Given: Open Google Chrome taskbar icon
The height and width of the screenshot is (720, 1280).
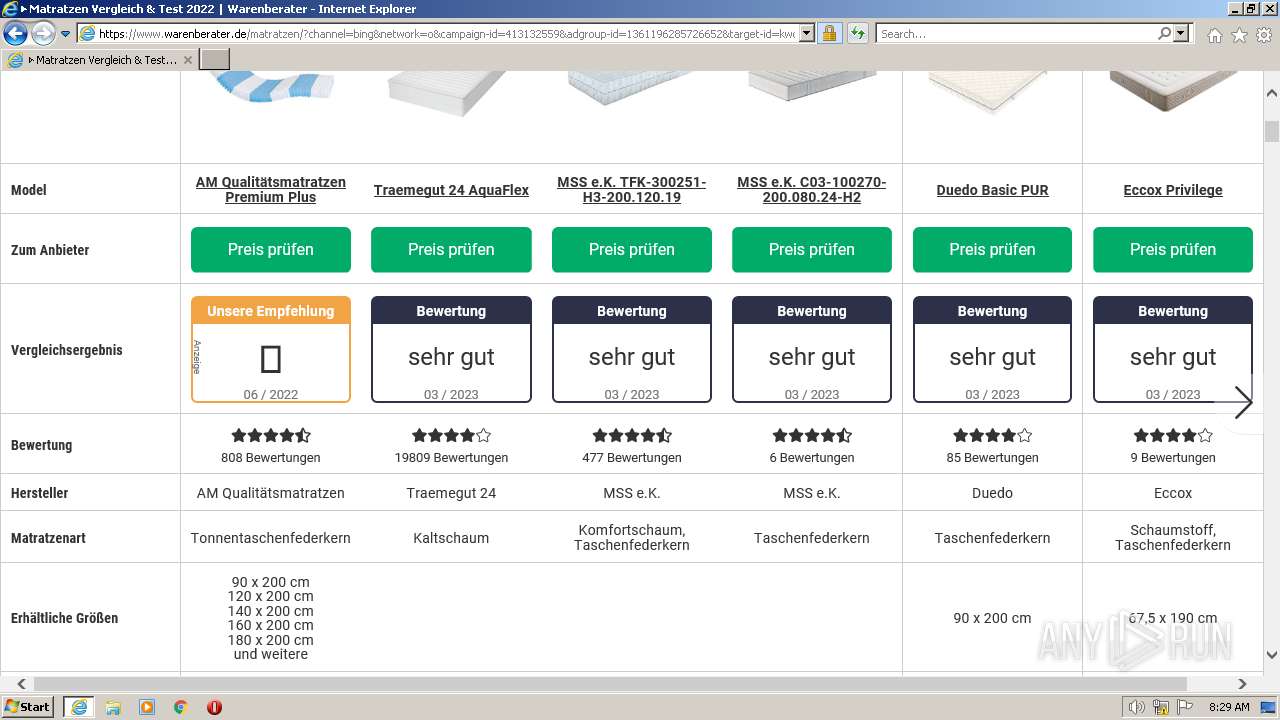Looking at the screenshot, I should [181, 707].
